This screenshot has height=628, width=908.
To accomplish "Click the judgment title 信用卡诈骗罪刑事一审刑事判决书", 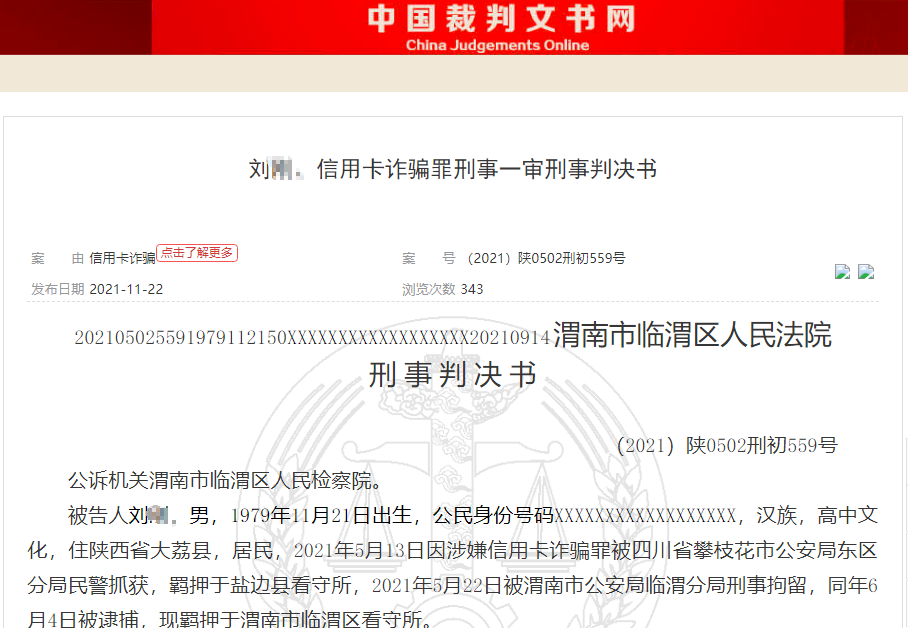I will (x=486, y=169).
